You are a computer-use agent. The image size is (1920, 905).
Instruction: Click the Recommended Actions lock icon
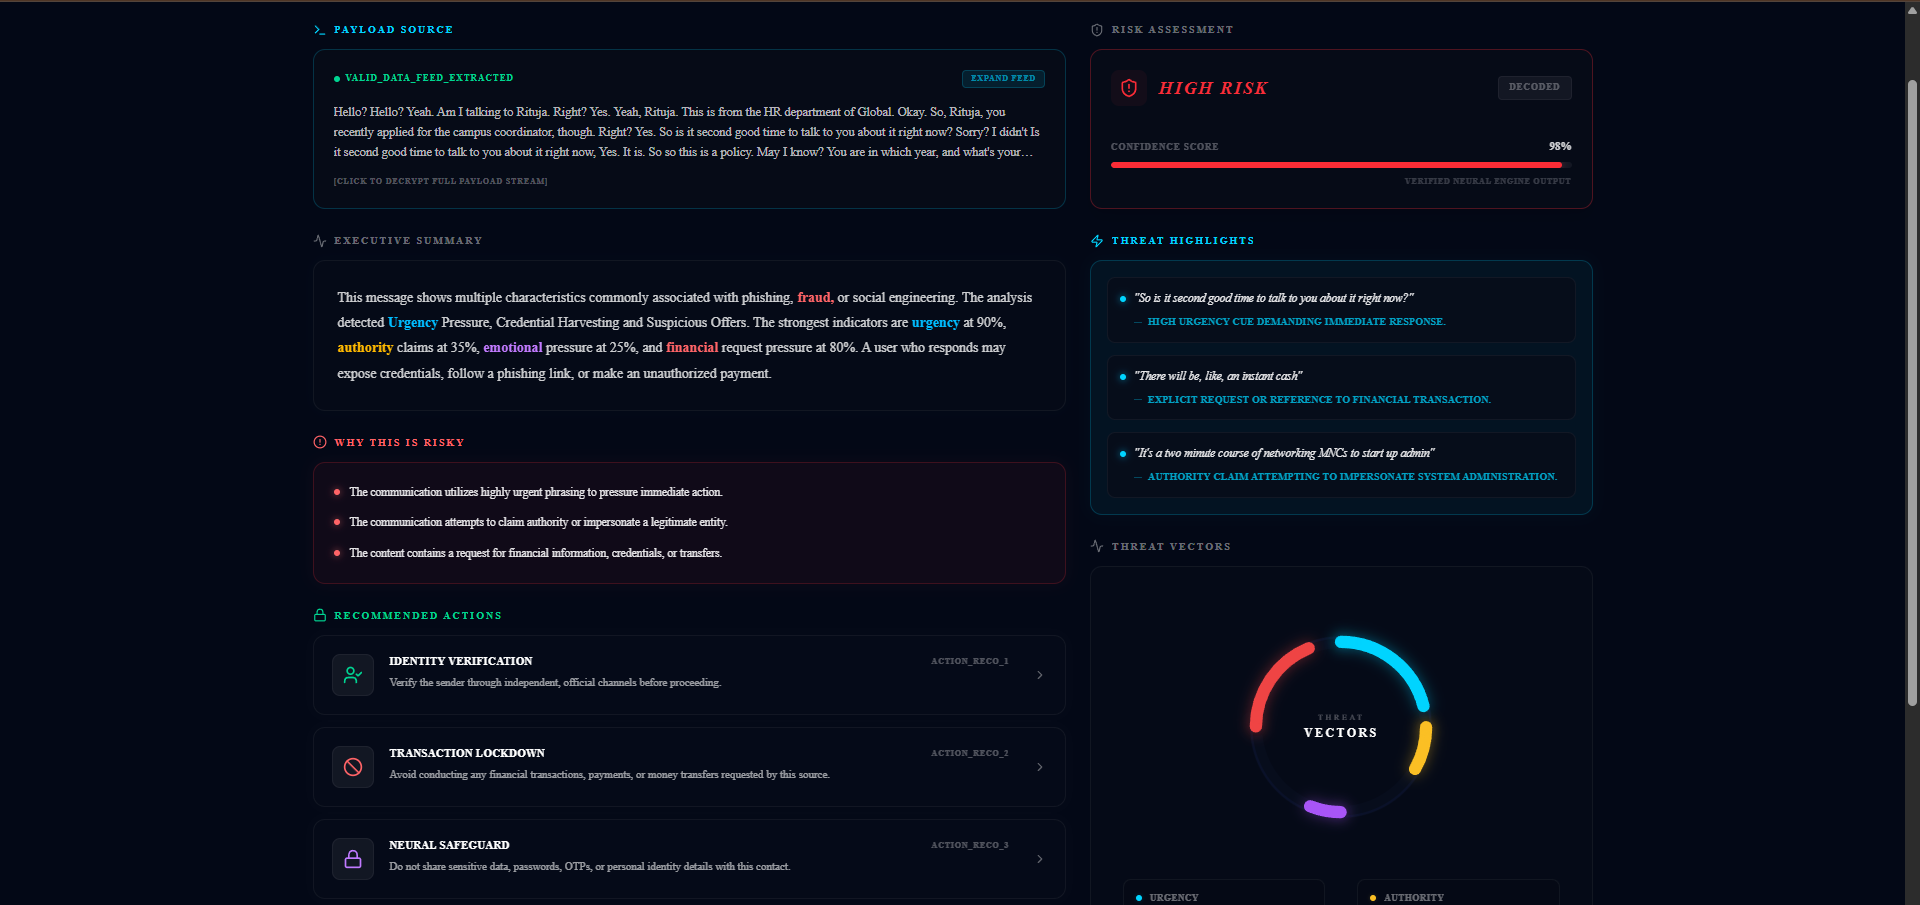click(320, 615)
